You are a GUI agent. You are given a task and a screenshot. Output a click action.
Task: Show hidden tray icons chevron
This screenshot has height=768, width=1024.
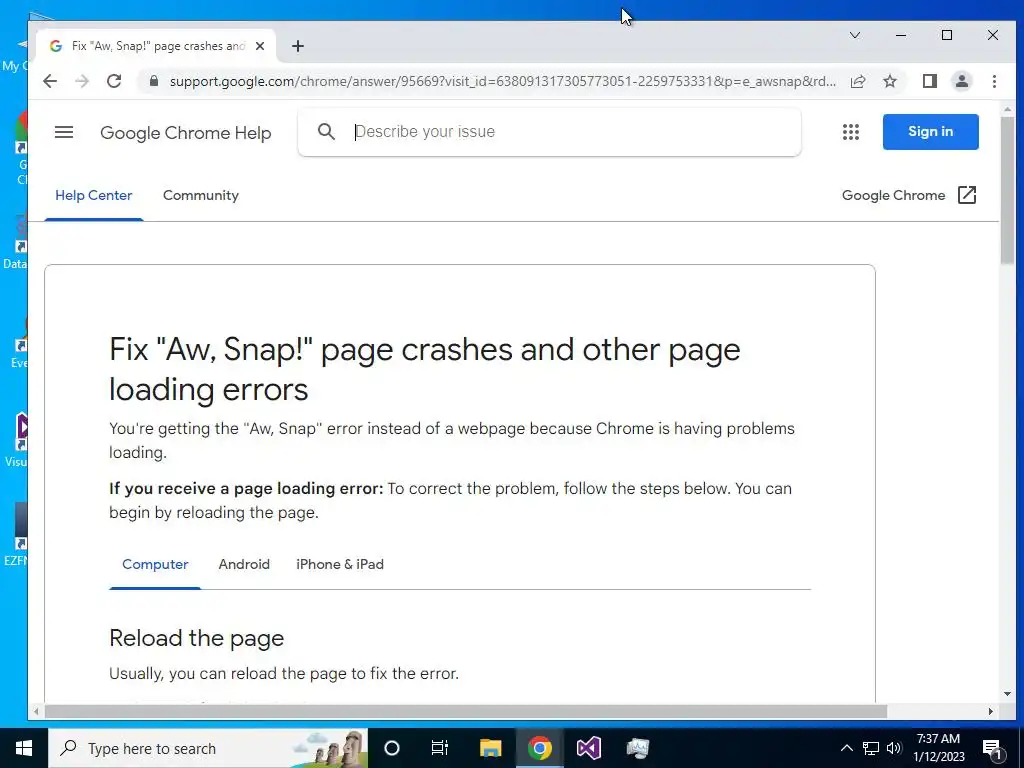click(846, 748)
